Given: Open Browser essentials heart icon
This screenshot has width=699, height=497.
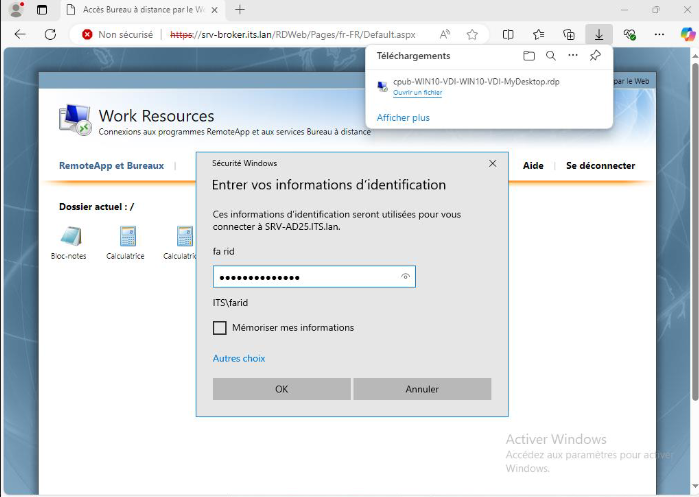Looking at the screenshot, I should coord(629,34).
